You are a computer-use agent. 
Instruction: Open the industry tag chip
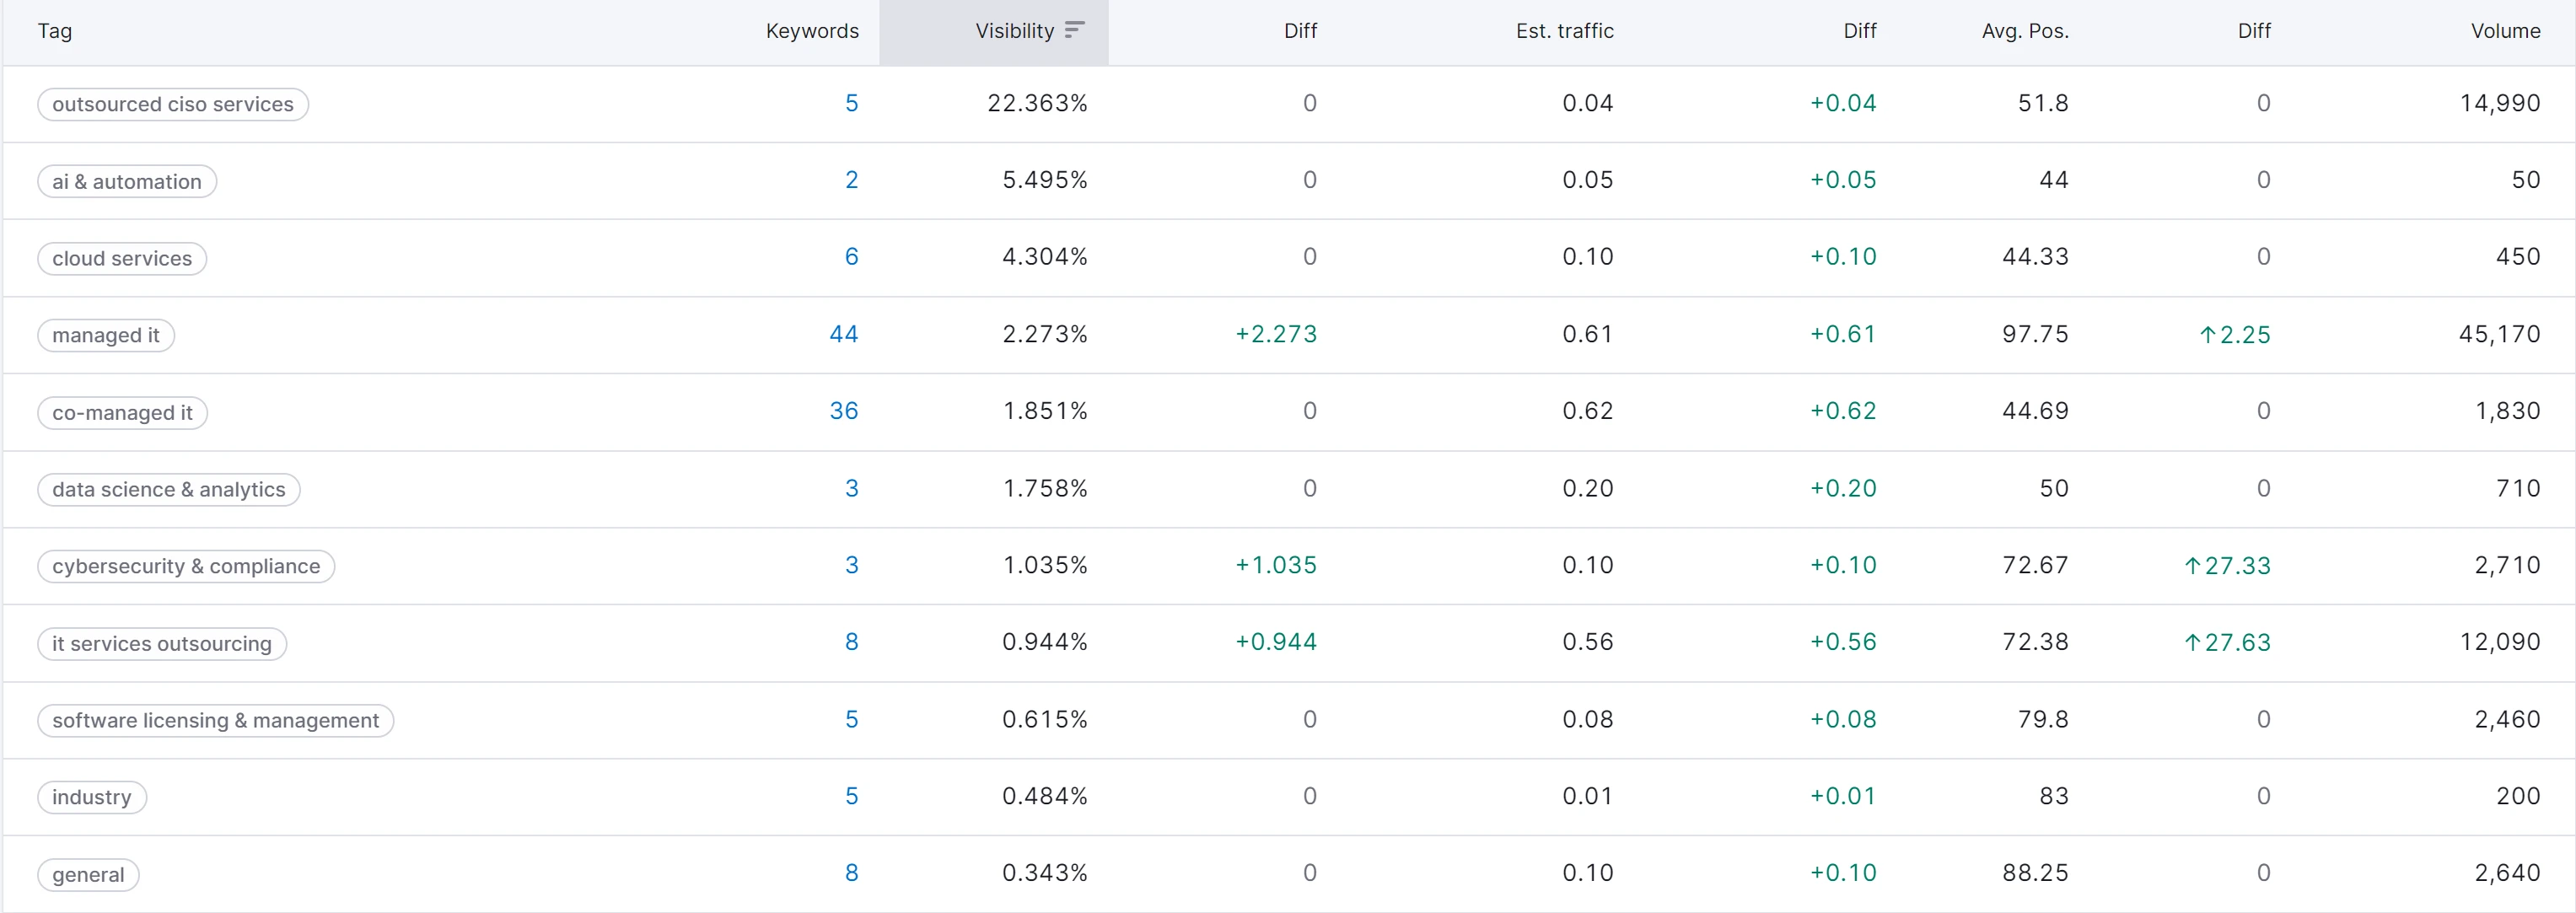pyautogui.click(x=92, y=797)
